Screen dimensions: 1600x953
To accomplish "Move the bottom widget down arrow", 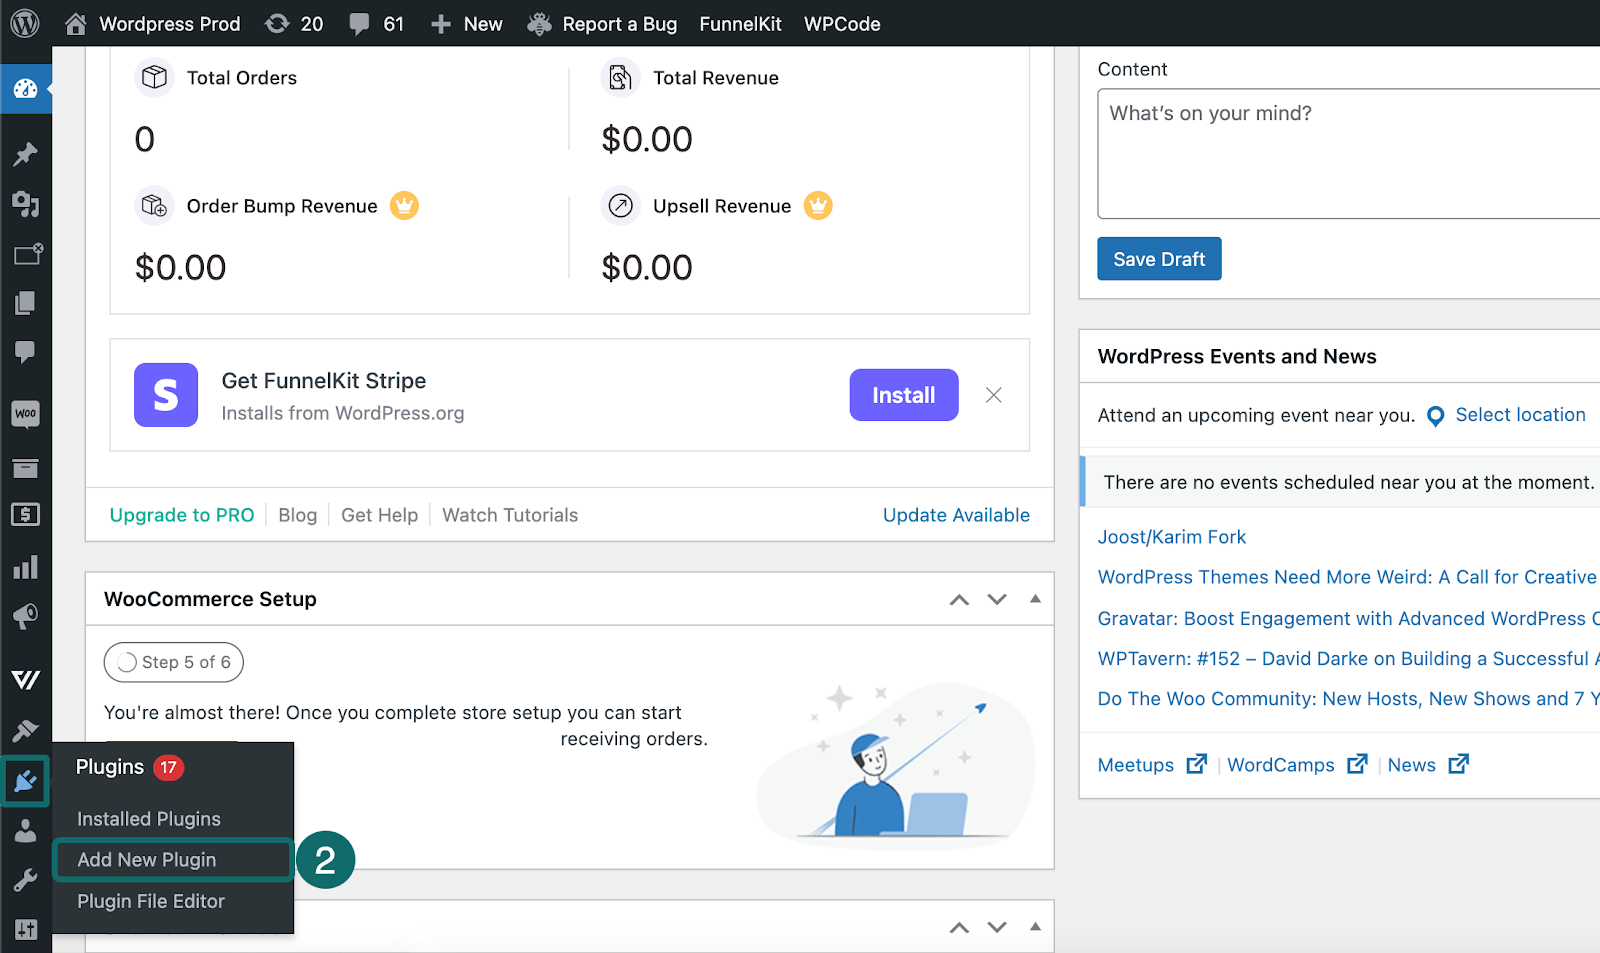I will click(x=997, y=927).
